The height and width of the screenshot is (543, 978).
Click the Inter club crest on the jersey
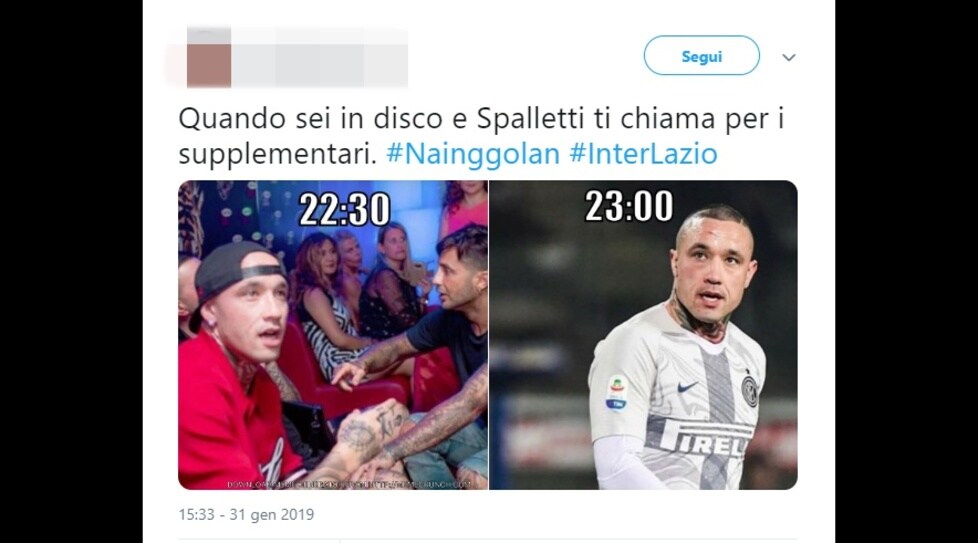750,391
